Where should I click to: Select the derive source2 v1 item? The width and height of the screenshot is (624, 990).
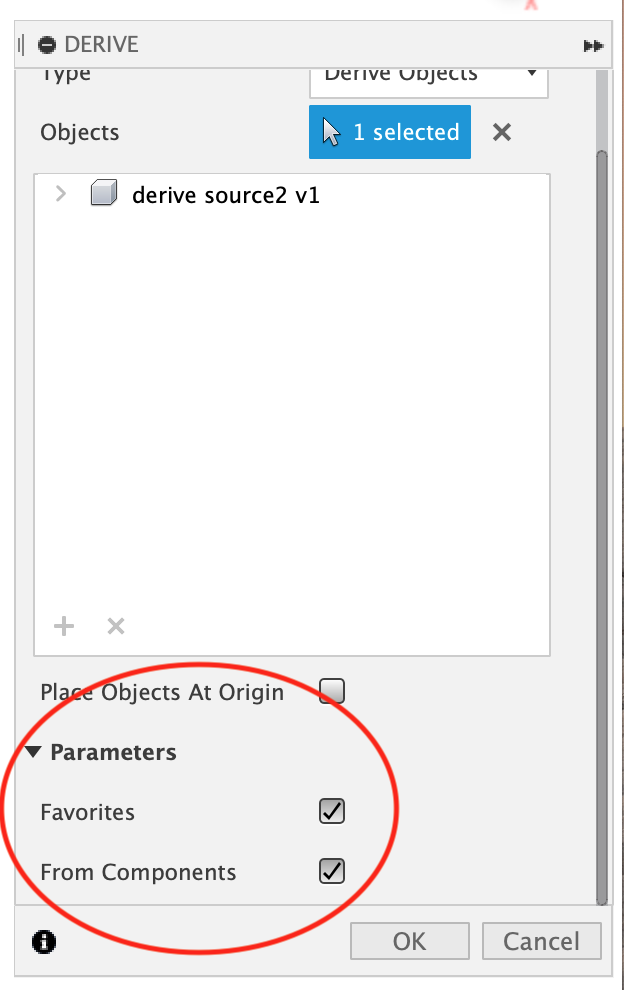click(225, 195)
